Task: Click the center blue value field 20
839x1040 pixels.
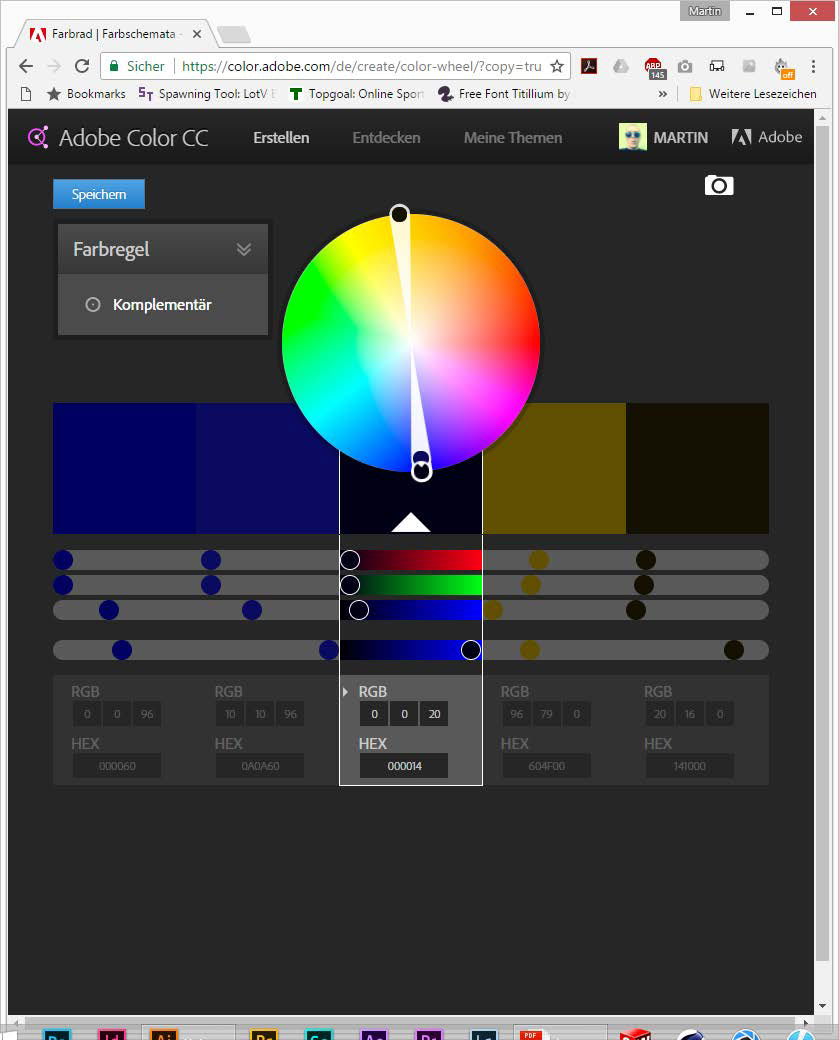Action: [434, 714]
